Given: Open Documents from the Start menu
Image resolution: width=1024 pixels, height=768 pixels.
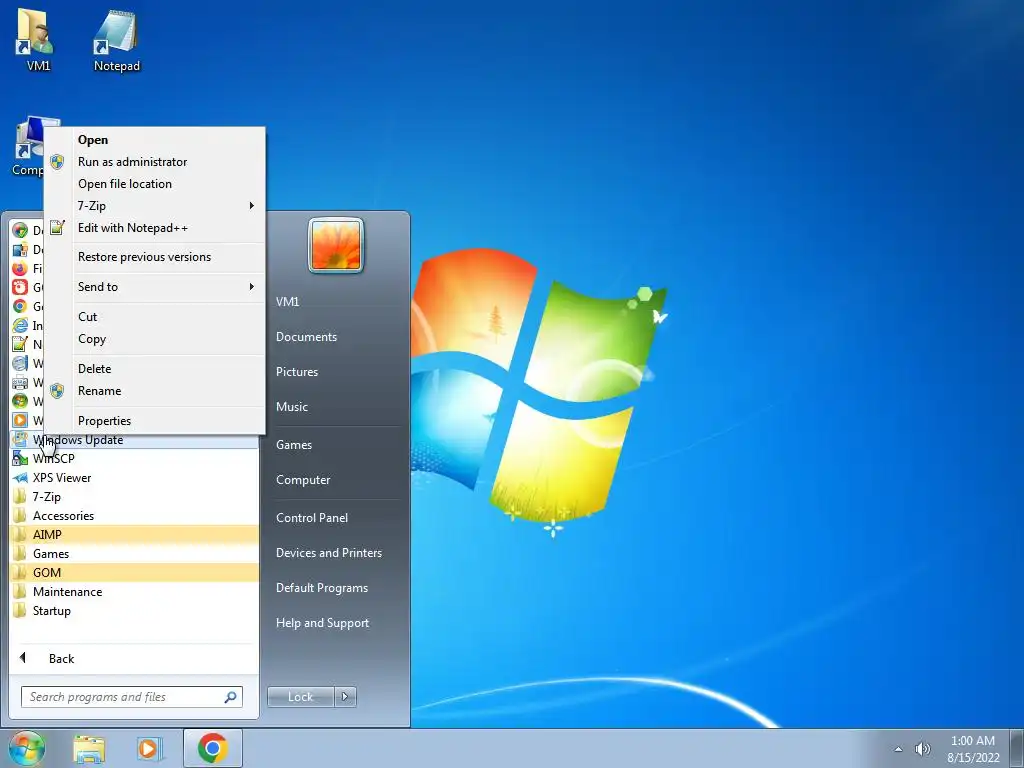Looking at the screenshot, I should pyautogui.click(x=306, y=337).
